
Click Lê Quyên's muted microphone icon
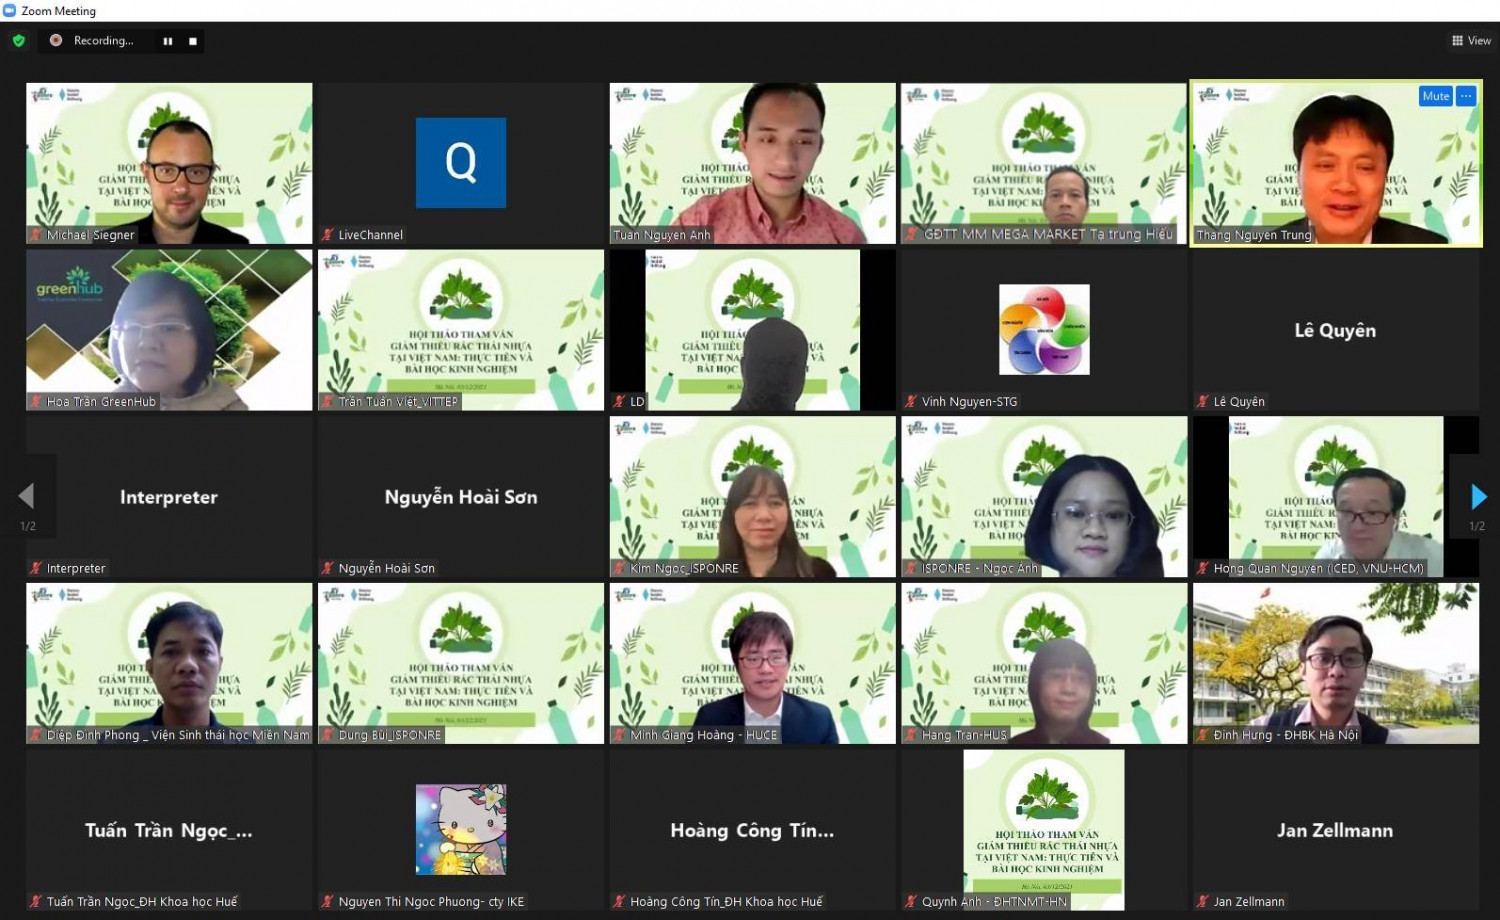[x=1203, y=402]
